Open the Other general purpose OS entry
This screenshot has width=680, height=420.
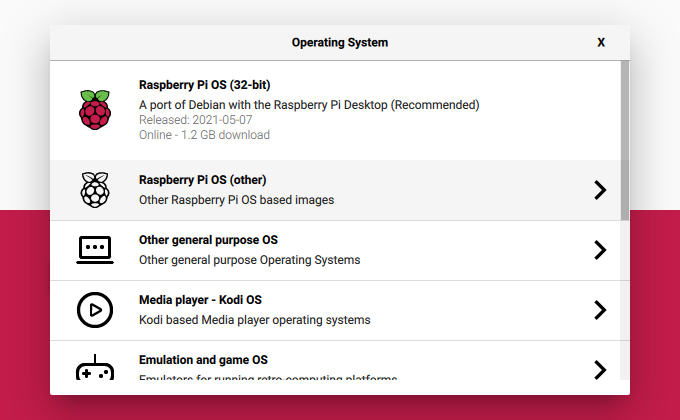click(x=336, y=250)
